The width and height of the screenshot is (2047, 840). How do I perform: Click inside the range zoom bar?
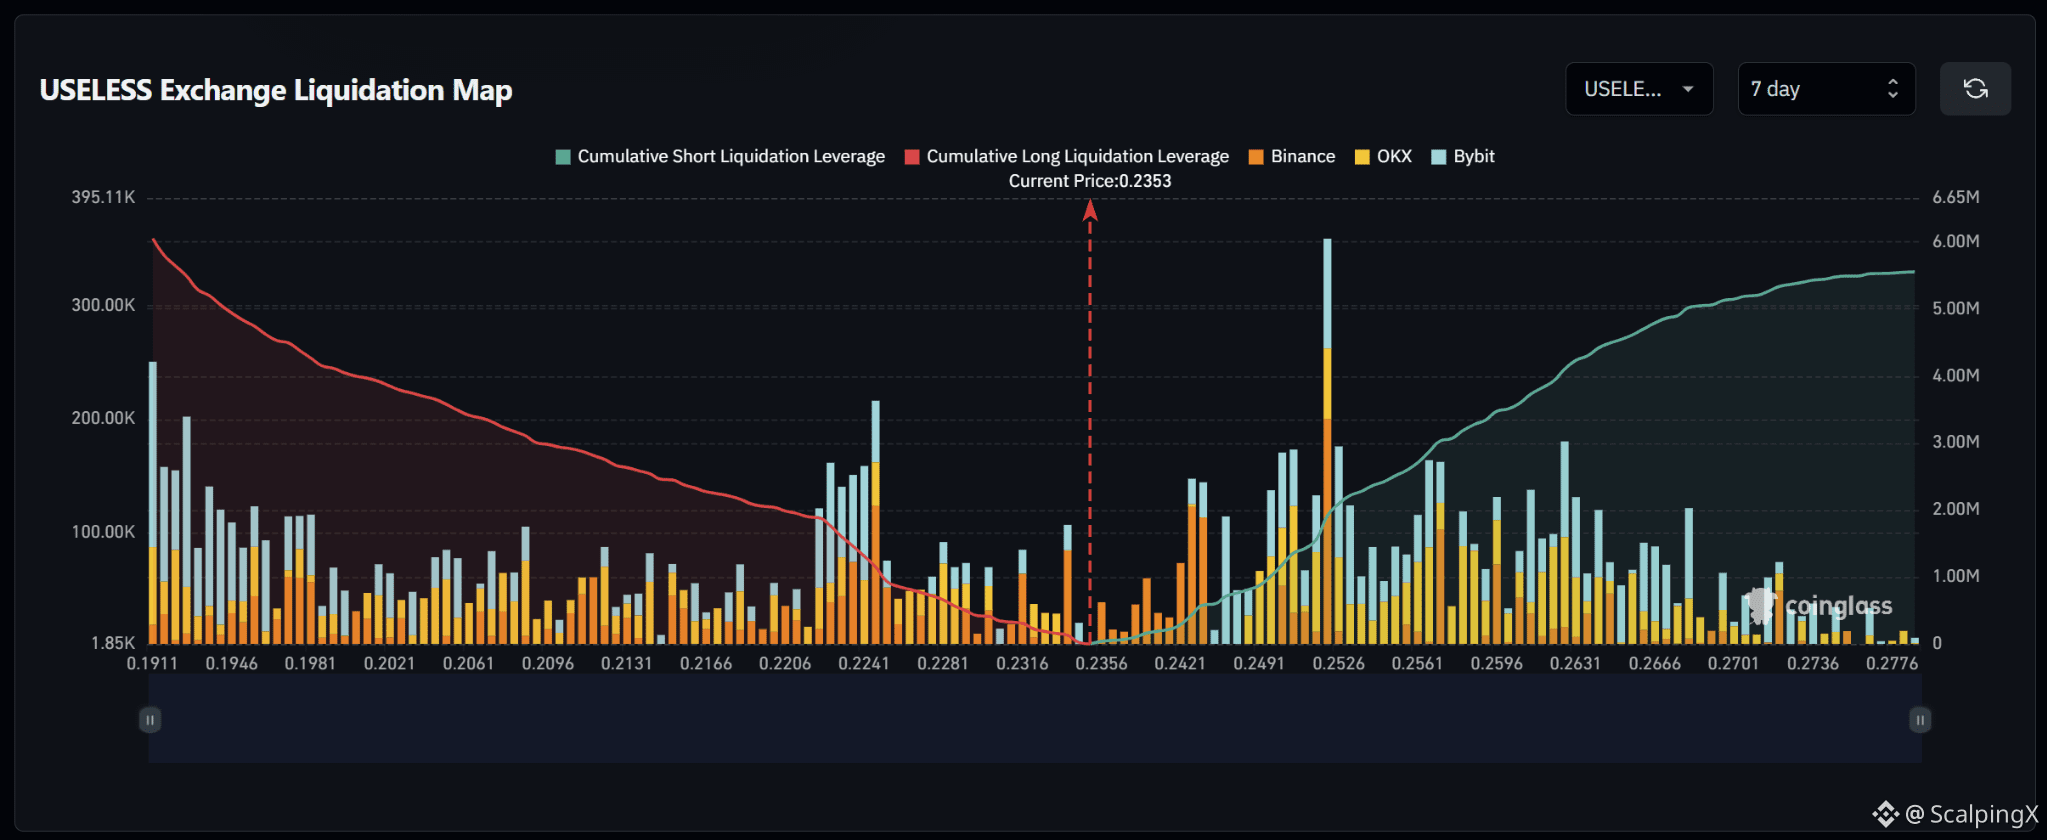[1035, 719]
